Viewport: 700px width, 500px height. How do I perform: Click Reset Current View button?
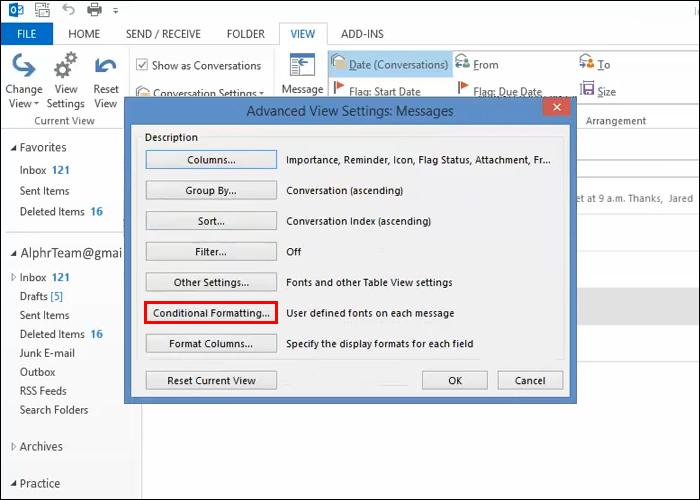(x=211, y=380)
